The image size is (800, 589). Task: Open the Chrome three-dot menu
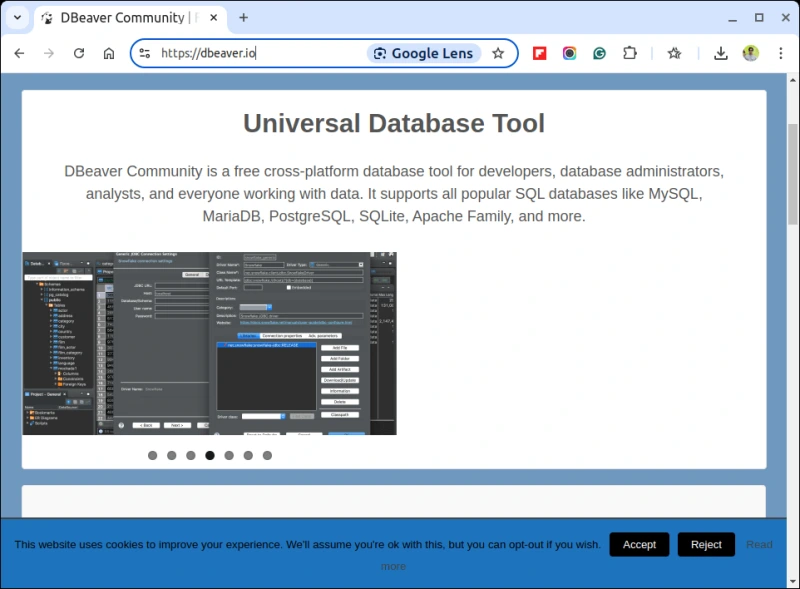(x=781, y=53)
